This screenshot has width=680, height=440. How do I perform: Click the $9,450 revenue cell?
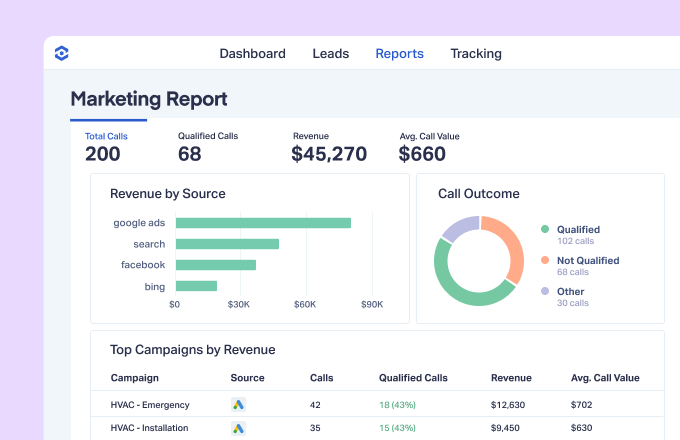(x=505, y=428)
